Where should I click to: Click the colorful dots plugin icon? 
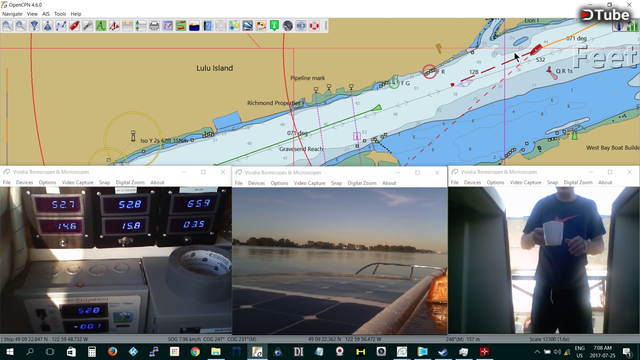tap(234, 26)
